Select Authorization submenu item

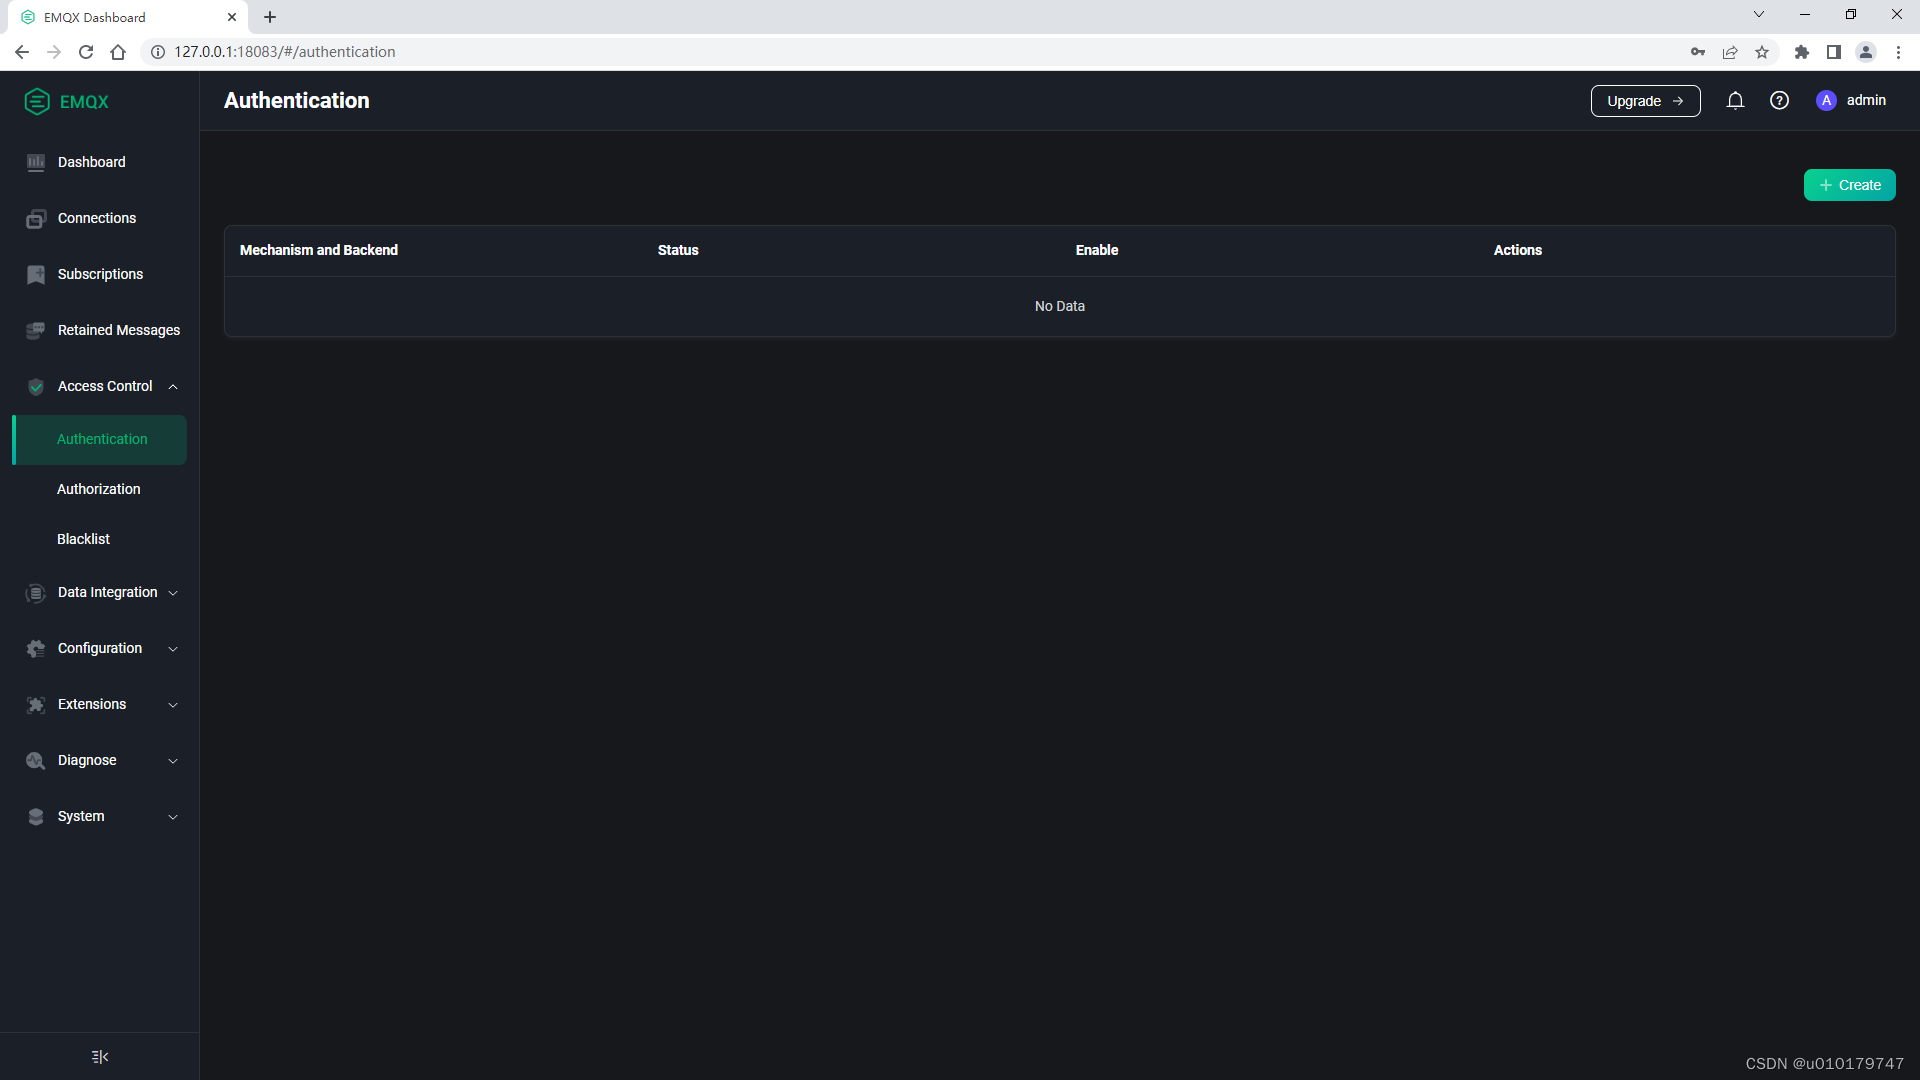click(x=98, y=489)
